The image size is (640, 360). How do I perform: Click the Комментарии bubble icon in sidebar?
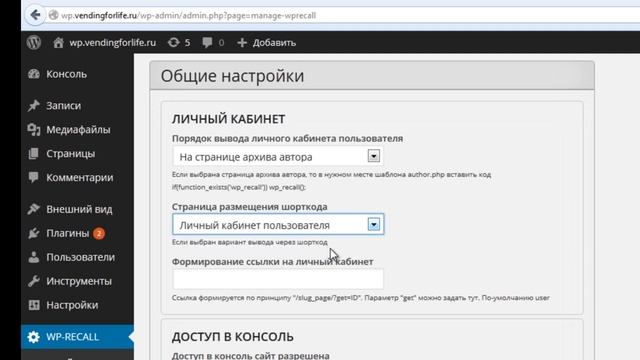tap(34, 177)
